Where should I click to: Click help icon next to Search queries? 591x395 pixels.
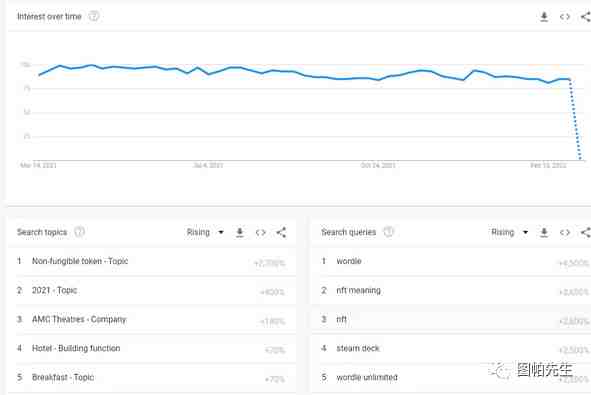coord(388,232)
